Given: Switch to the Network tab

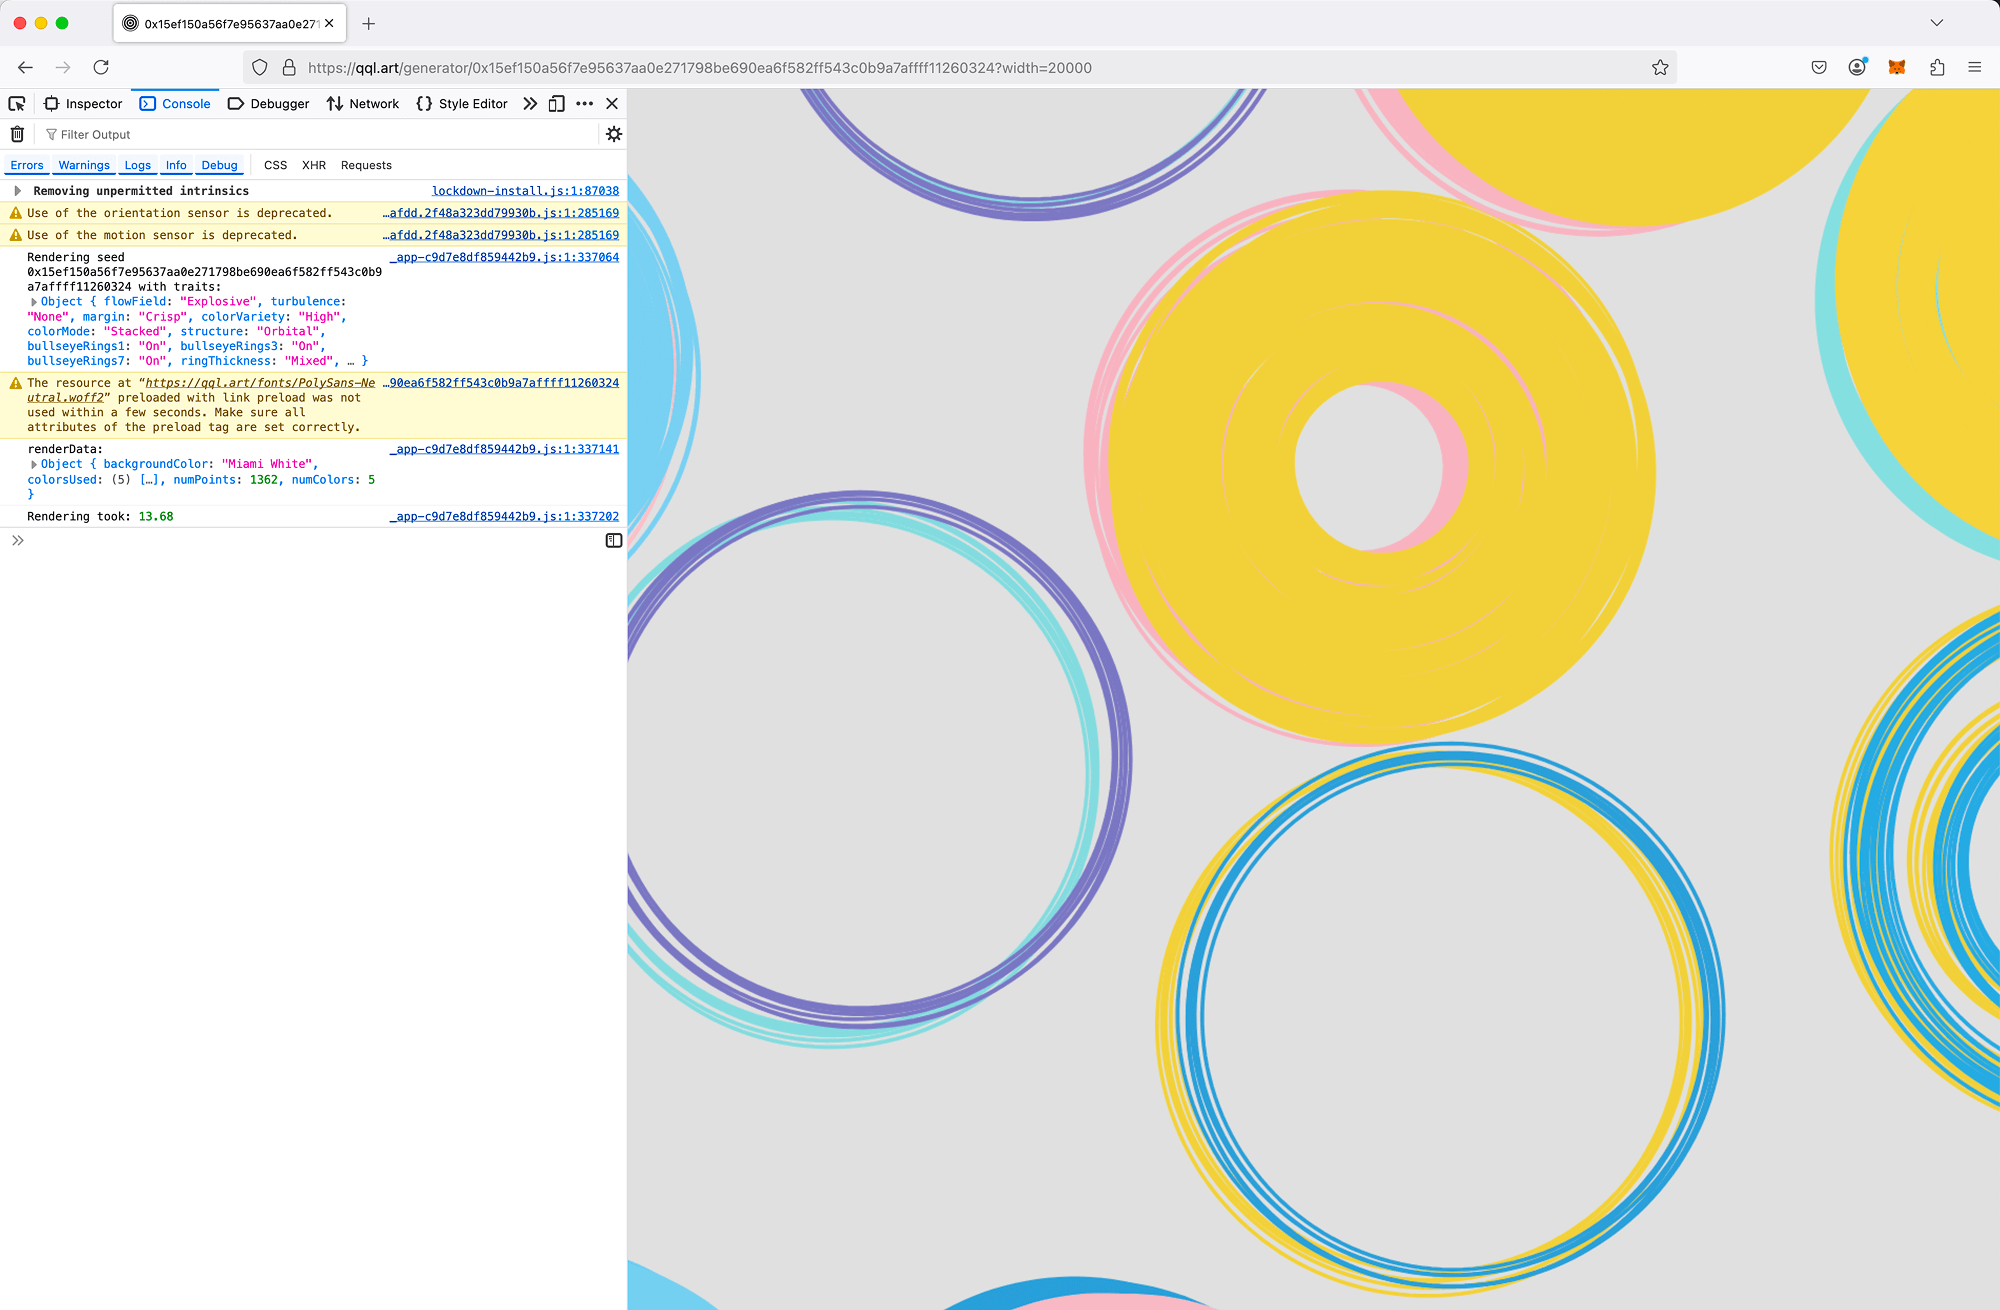Looking at the screenshot, I should [363, 104].
